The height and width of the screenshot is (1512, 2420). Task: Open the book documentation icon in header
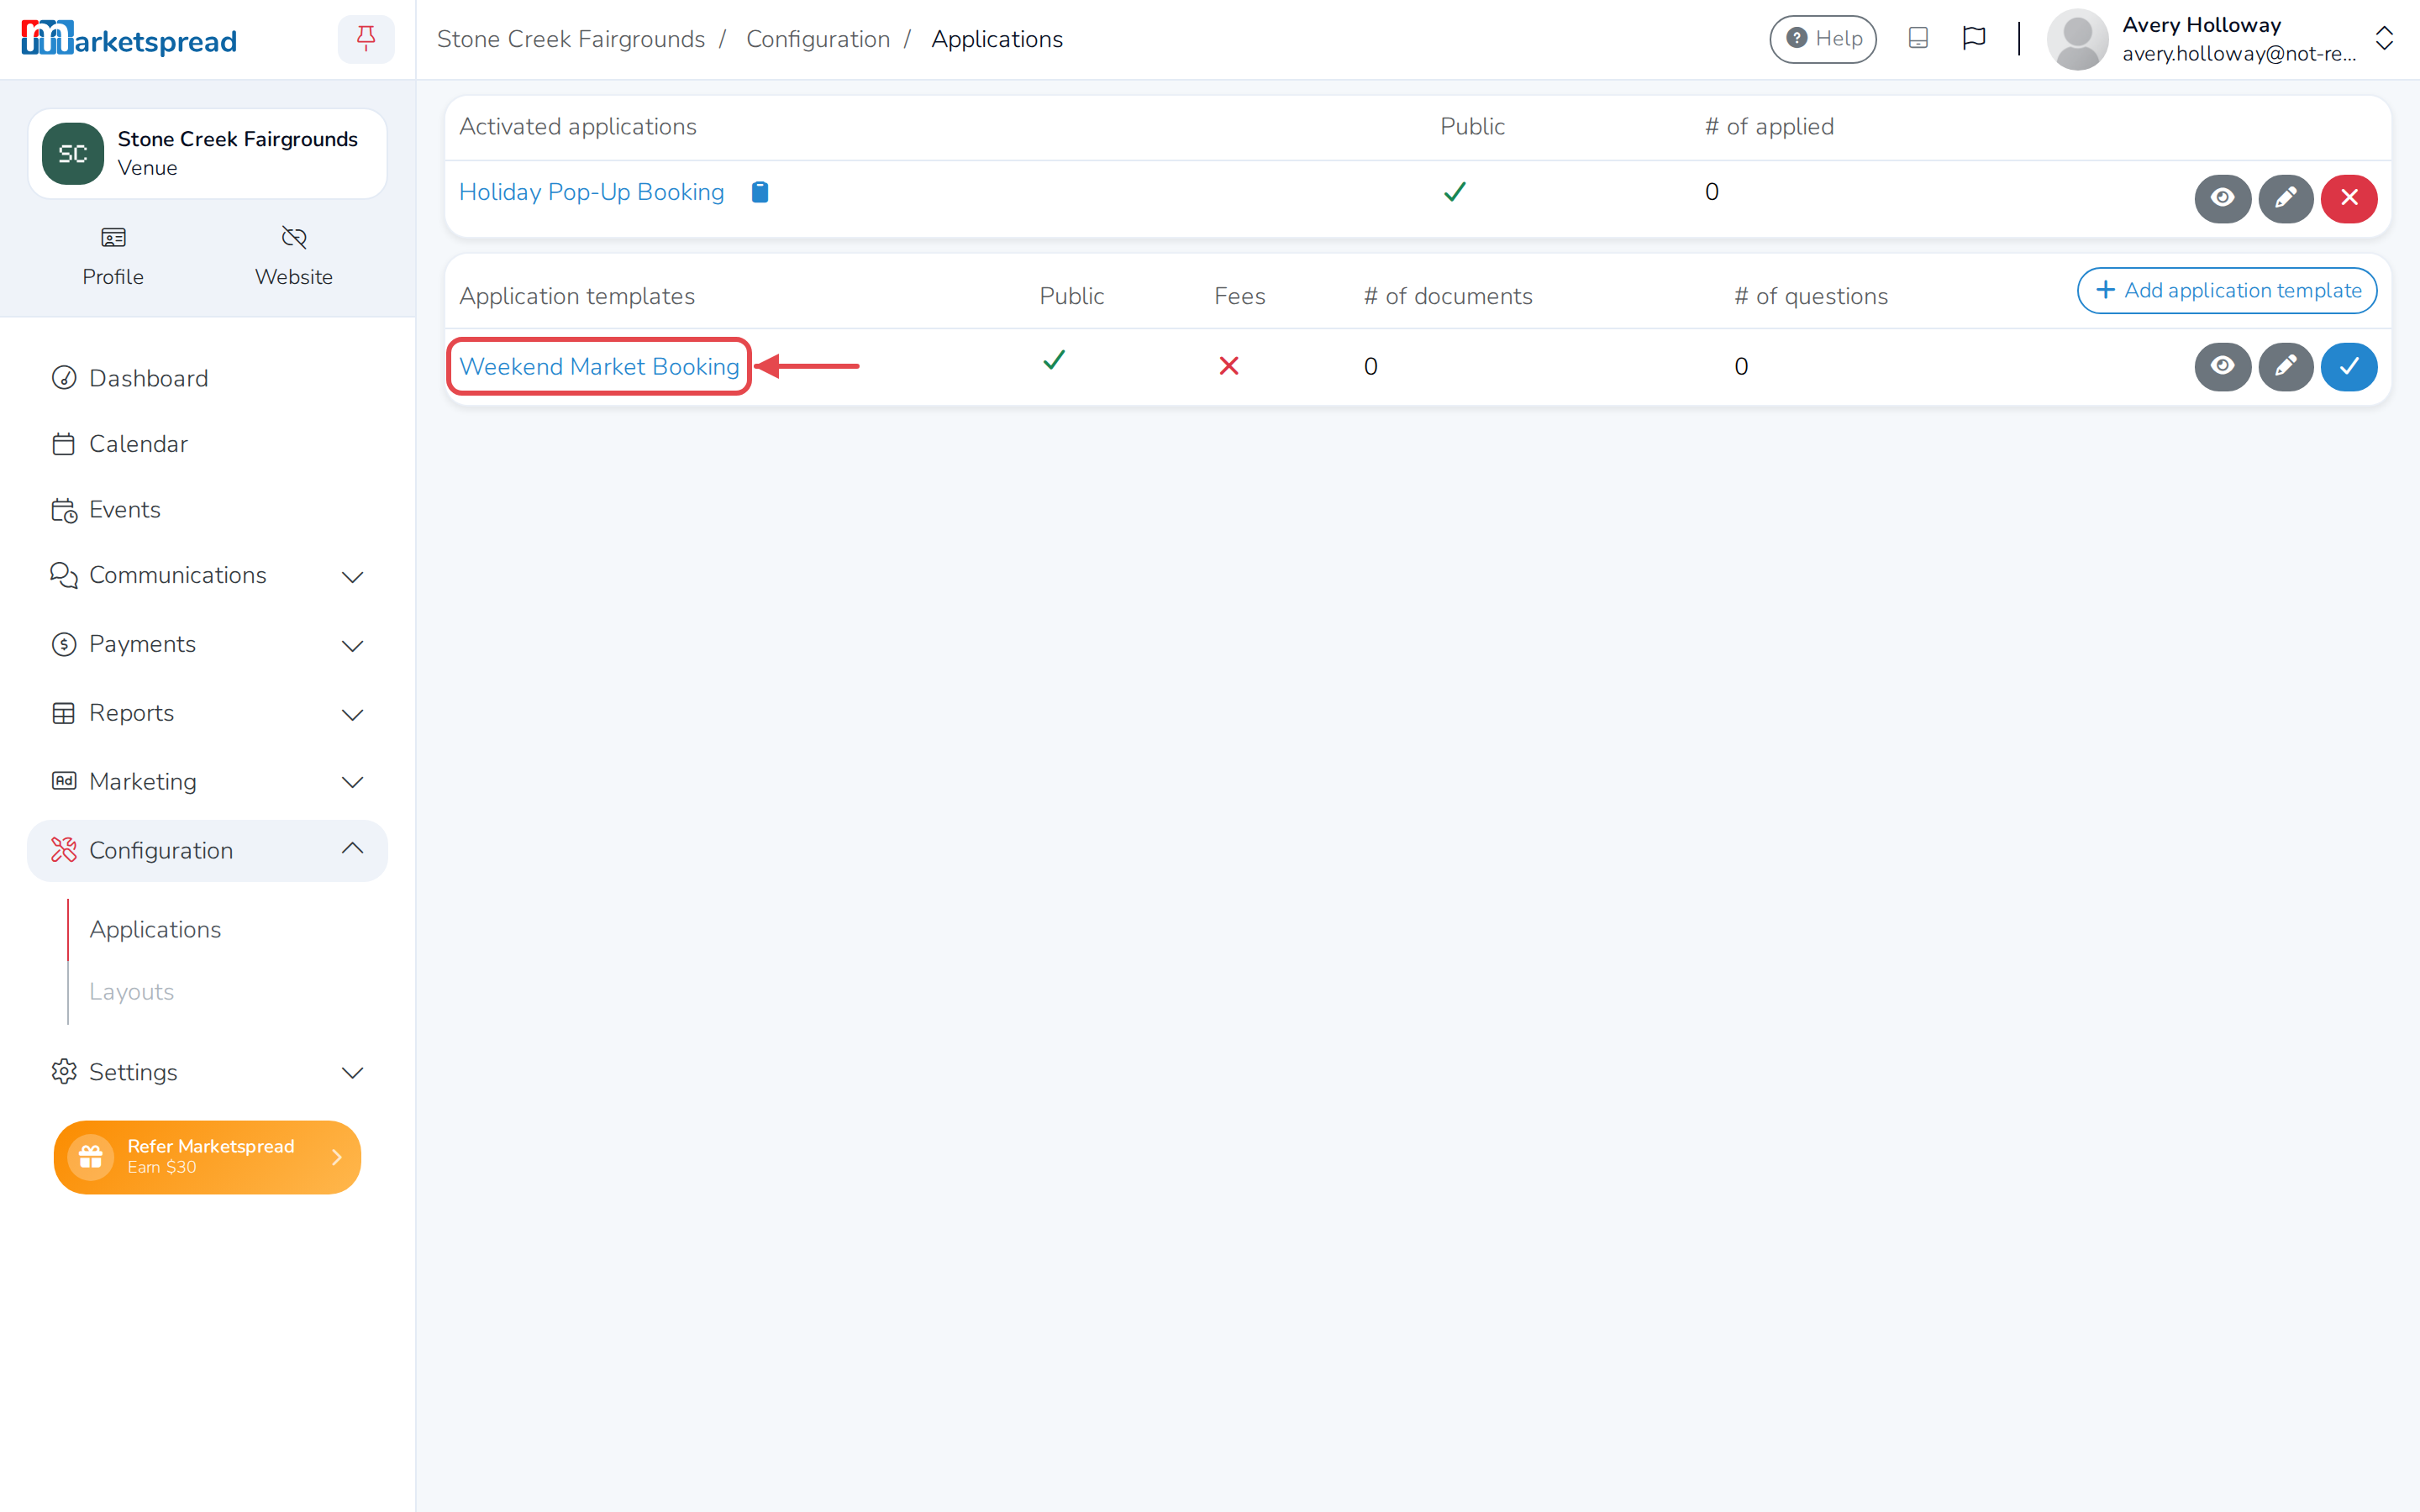tap(1917, 39)
